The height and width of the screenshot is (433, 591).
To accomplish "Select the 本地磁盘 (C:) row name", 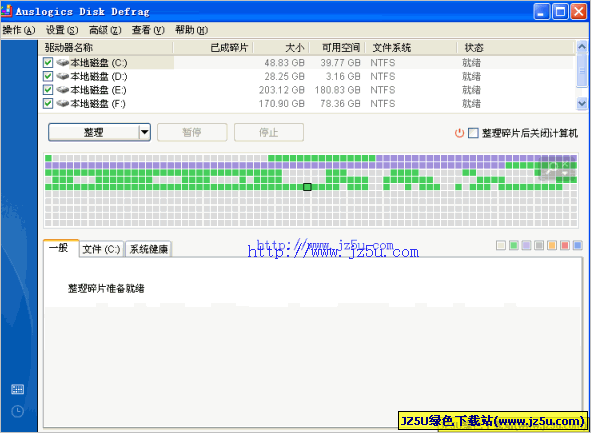I will [99, 63].
